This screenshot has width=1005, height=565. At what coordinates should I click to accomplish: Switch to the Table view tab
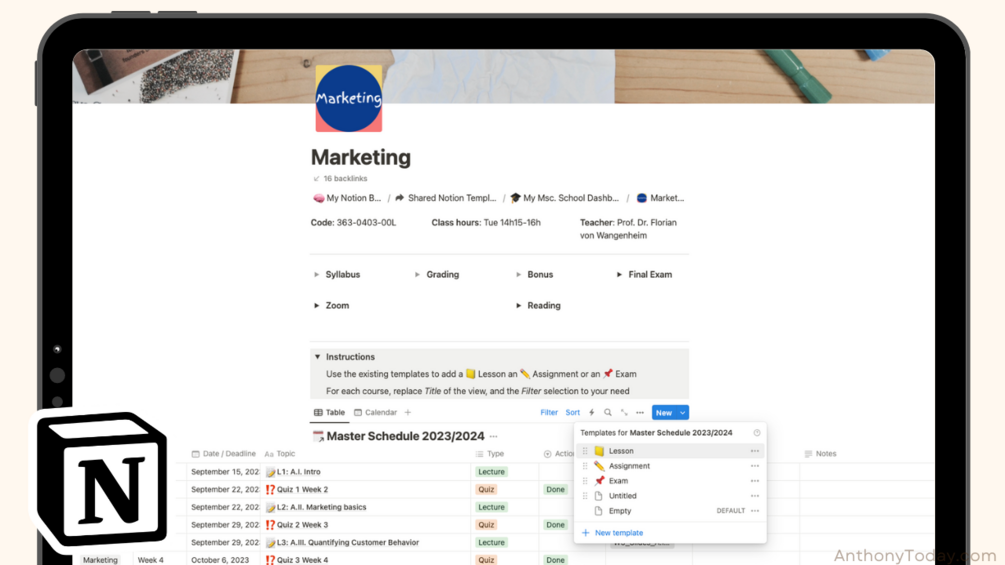(329, 413)
